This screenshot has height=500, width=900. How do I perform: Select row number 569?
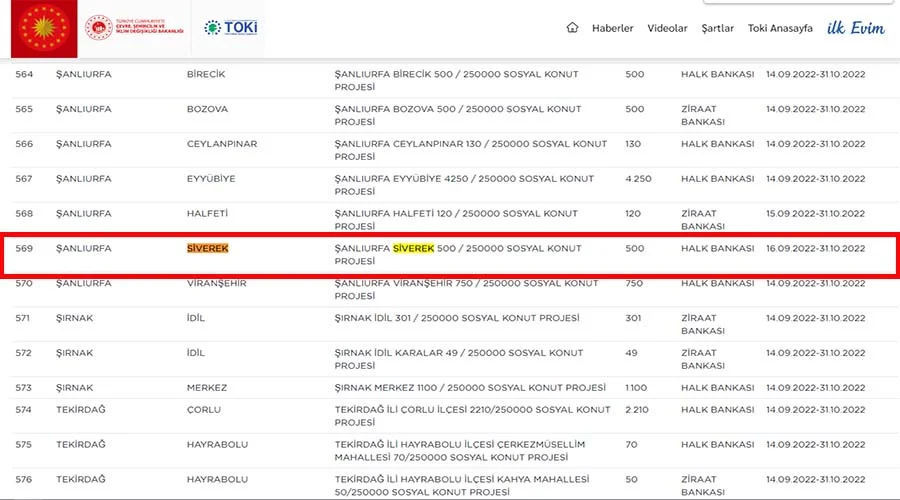click(24, 249)
